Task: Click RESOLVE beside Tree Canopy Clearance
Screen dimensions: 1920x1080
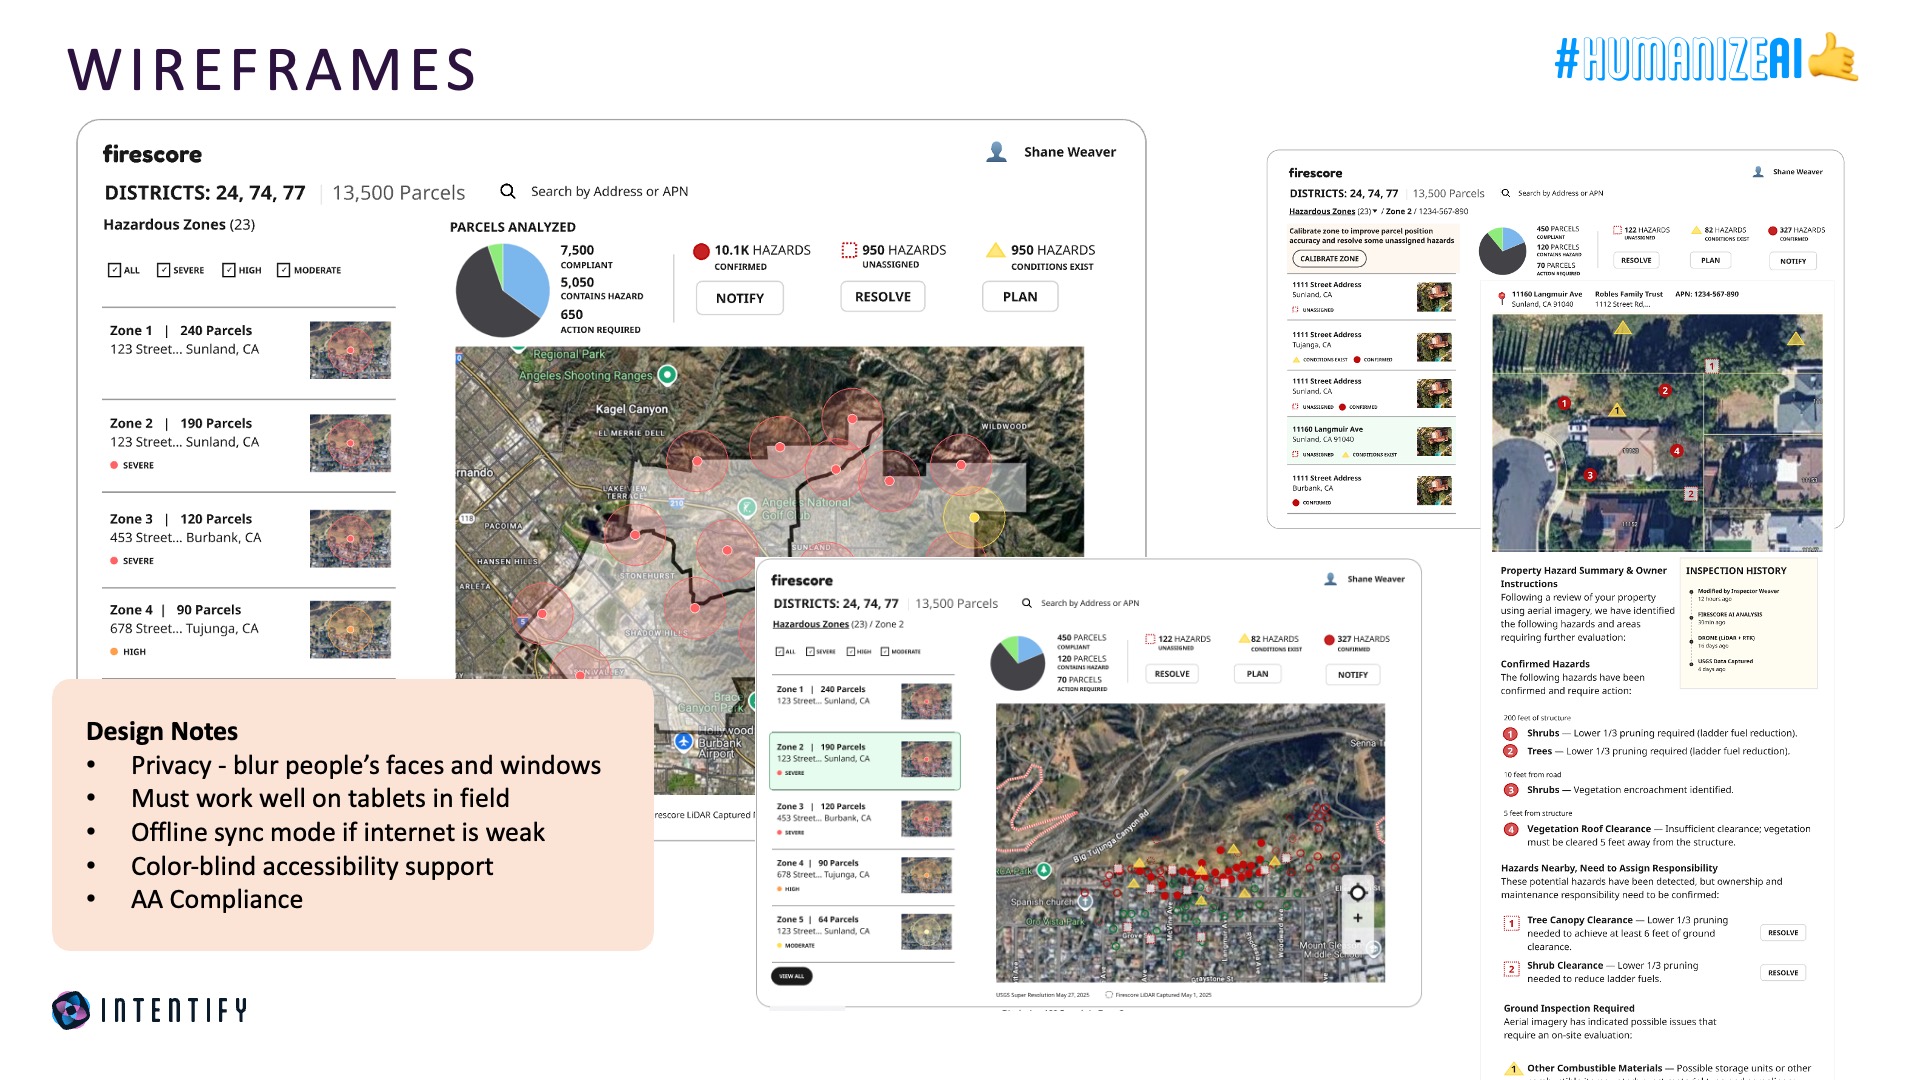Action: [x=1783, y=933]
